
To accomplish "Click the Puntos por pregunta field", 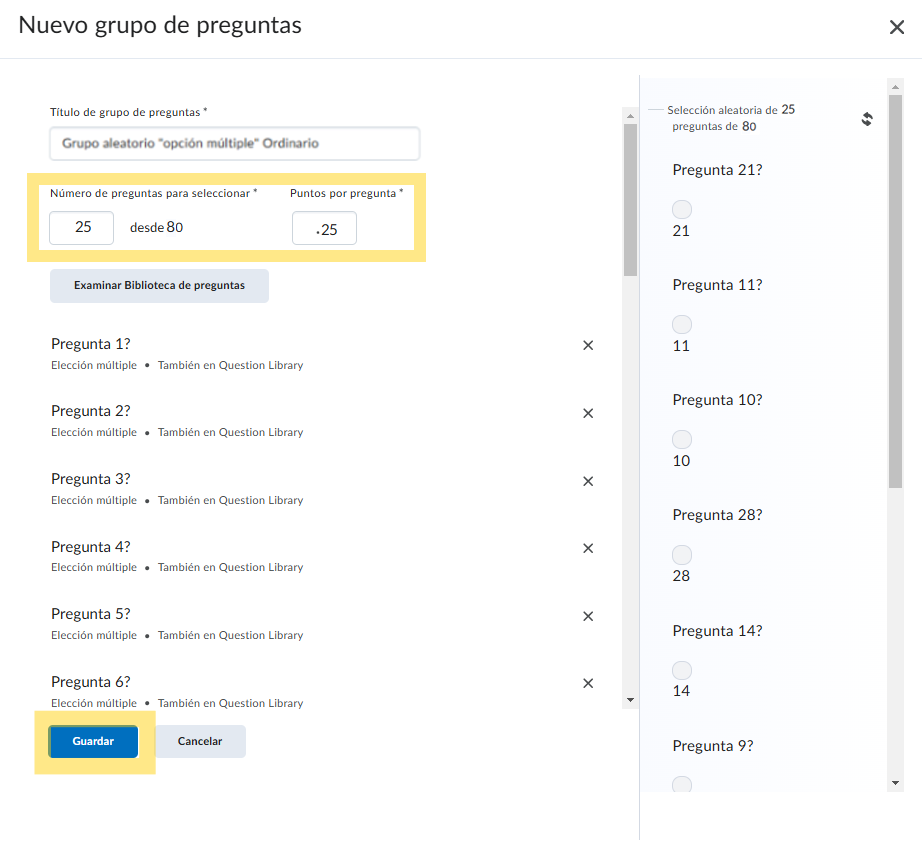I will point(324,228).
